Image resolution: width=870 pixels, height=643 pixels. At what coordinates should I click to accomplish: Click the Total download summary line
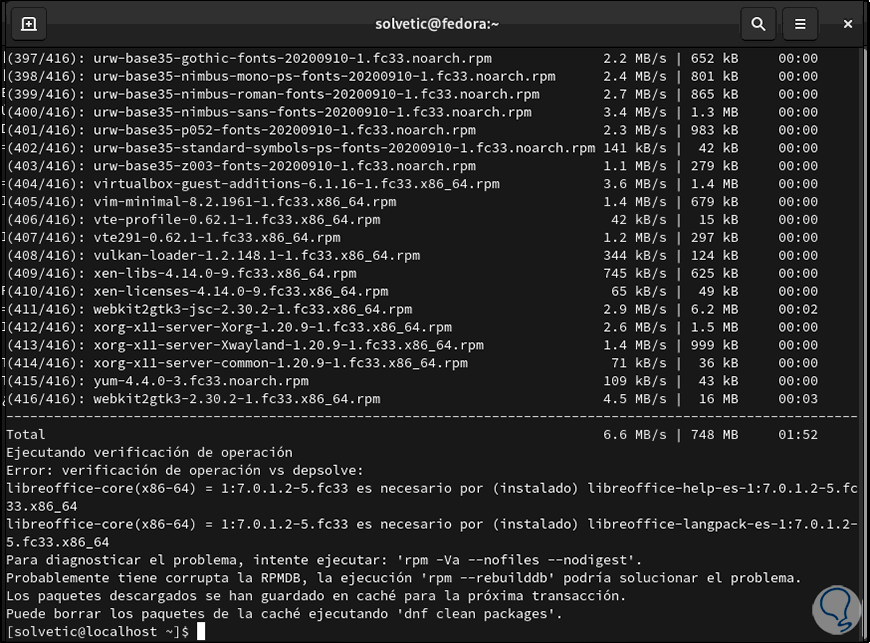26,435
